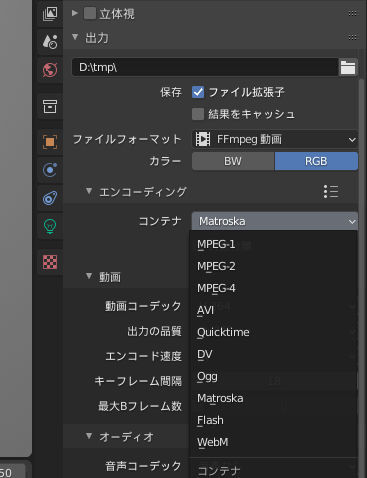Choose Matroska from container list
The image size is (367, 478).
[x=273, y=398]
